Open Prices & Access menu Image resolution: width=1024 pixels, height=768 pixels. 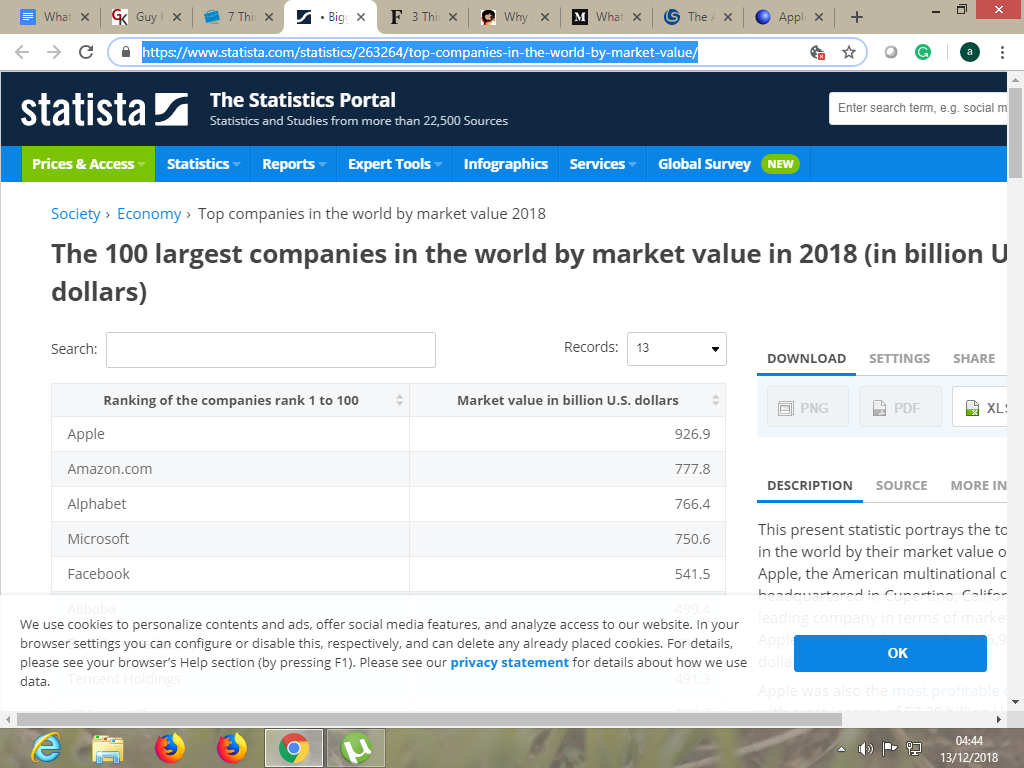(x=89, y=164)
